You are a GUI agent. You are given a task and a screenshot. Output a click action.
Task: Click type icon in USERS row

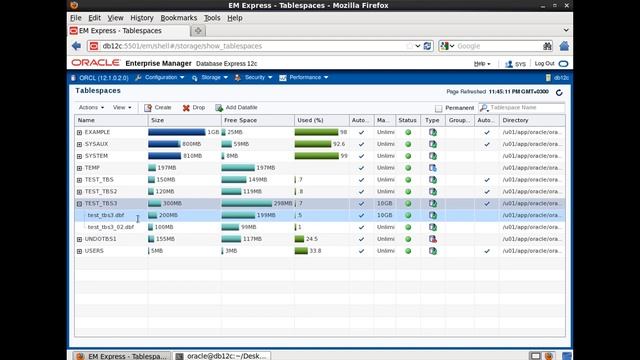433,251
